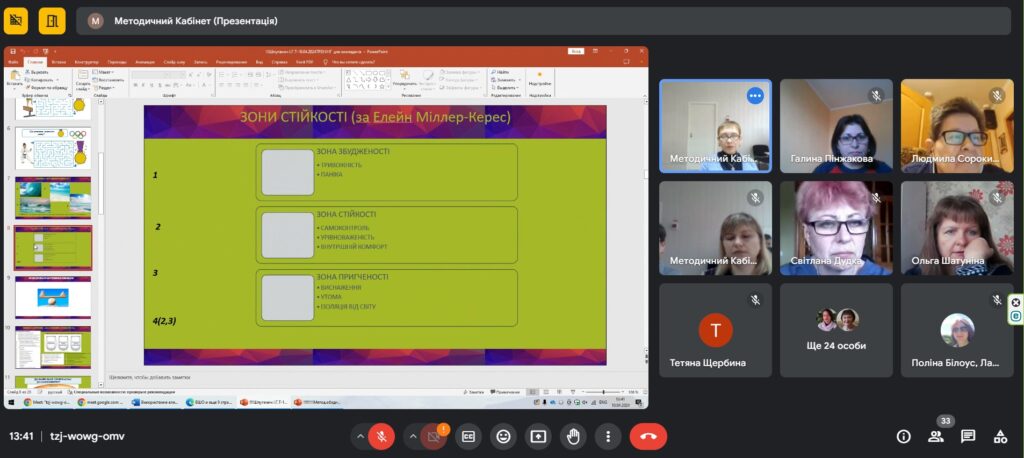Open the shapes gallery in the ribbon
Image resolution: width=1024 pixels, height=458 pixels.
point(368,80)
